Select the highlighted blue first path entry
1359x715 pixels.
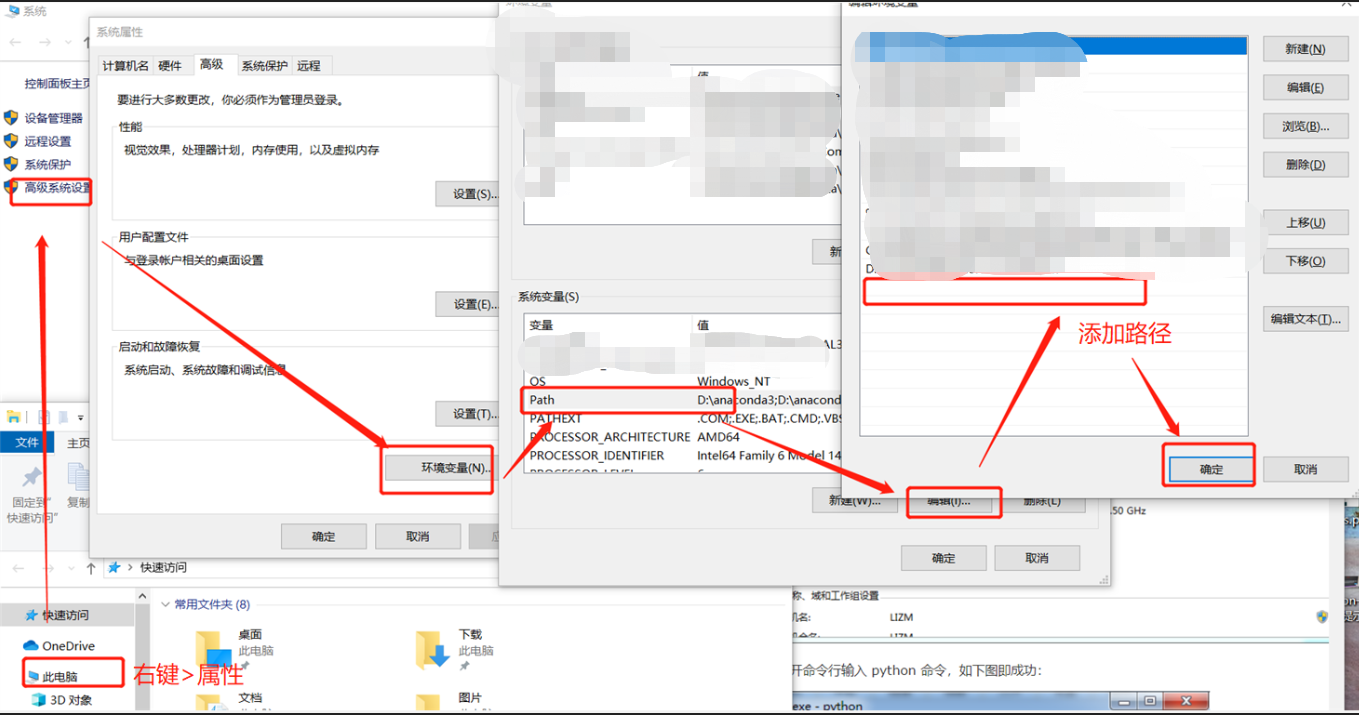tap(1054, 45)
